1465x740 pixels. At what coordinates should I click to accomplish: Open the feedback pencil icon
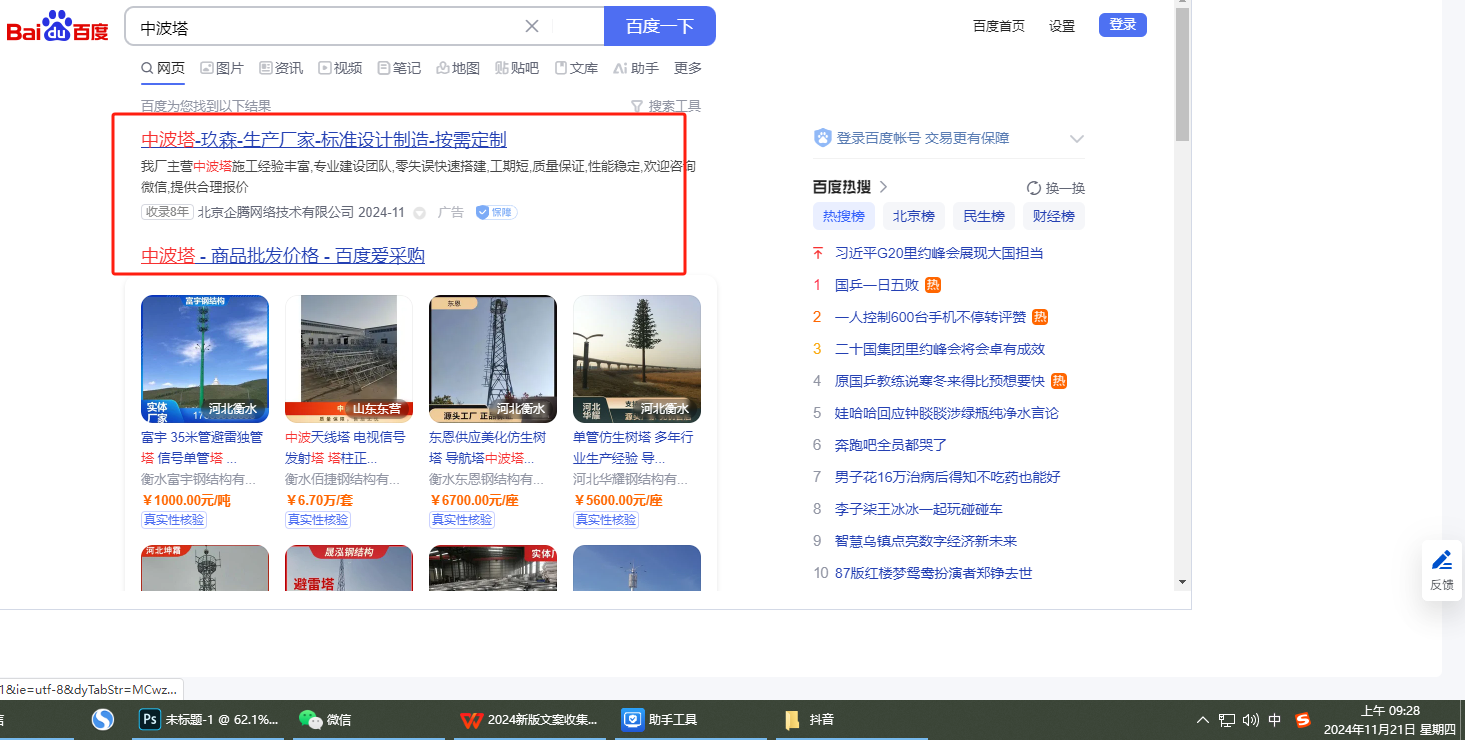1441,560
